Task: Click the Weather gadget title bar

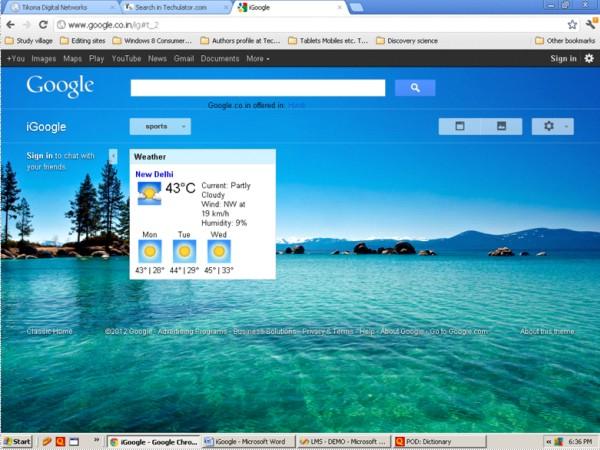Action: (x=202, y=157)
